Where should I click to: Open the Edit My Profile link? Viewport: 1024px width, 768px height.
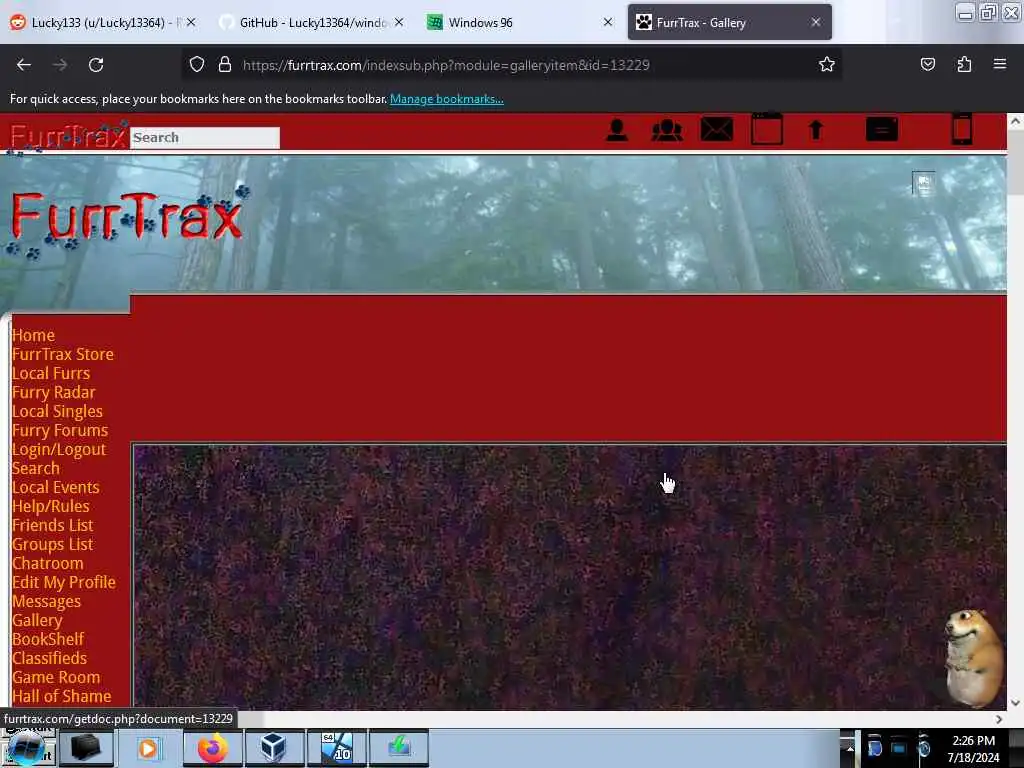(64, 582)
